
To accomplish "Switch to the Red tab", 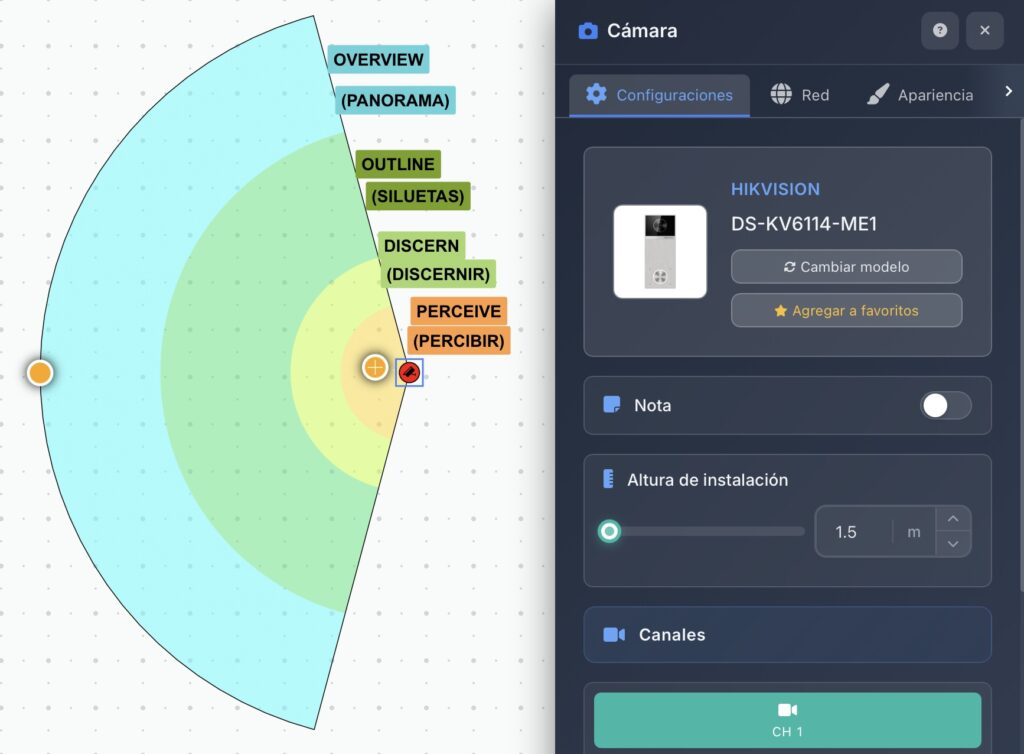I will click(799, 95).
